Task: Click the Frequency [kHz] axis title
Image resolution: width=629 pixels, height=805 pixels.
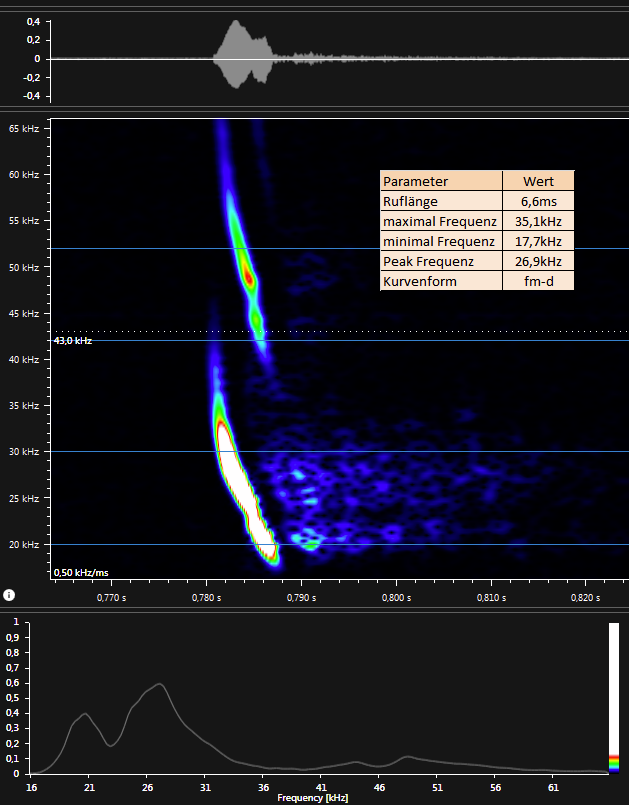Action: point(312,798)
